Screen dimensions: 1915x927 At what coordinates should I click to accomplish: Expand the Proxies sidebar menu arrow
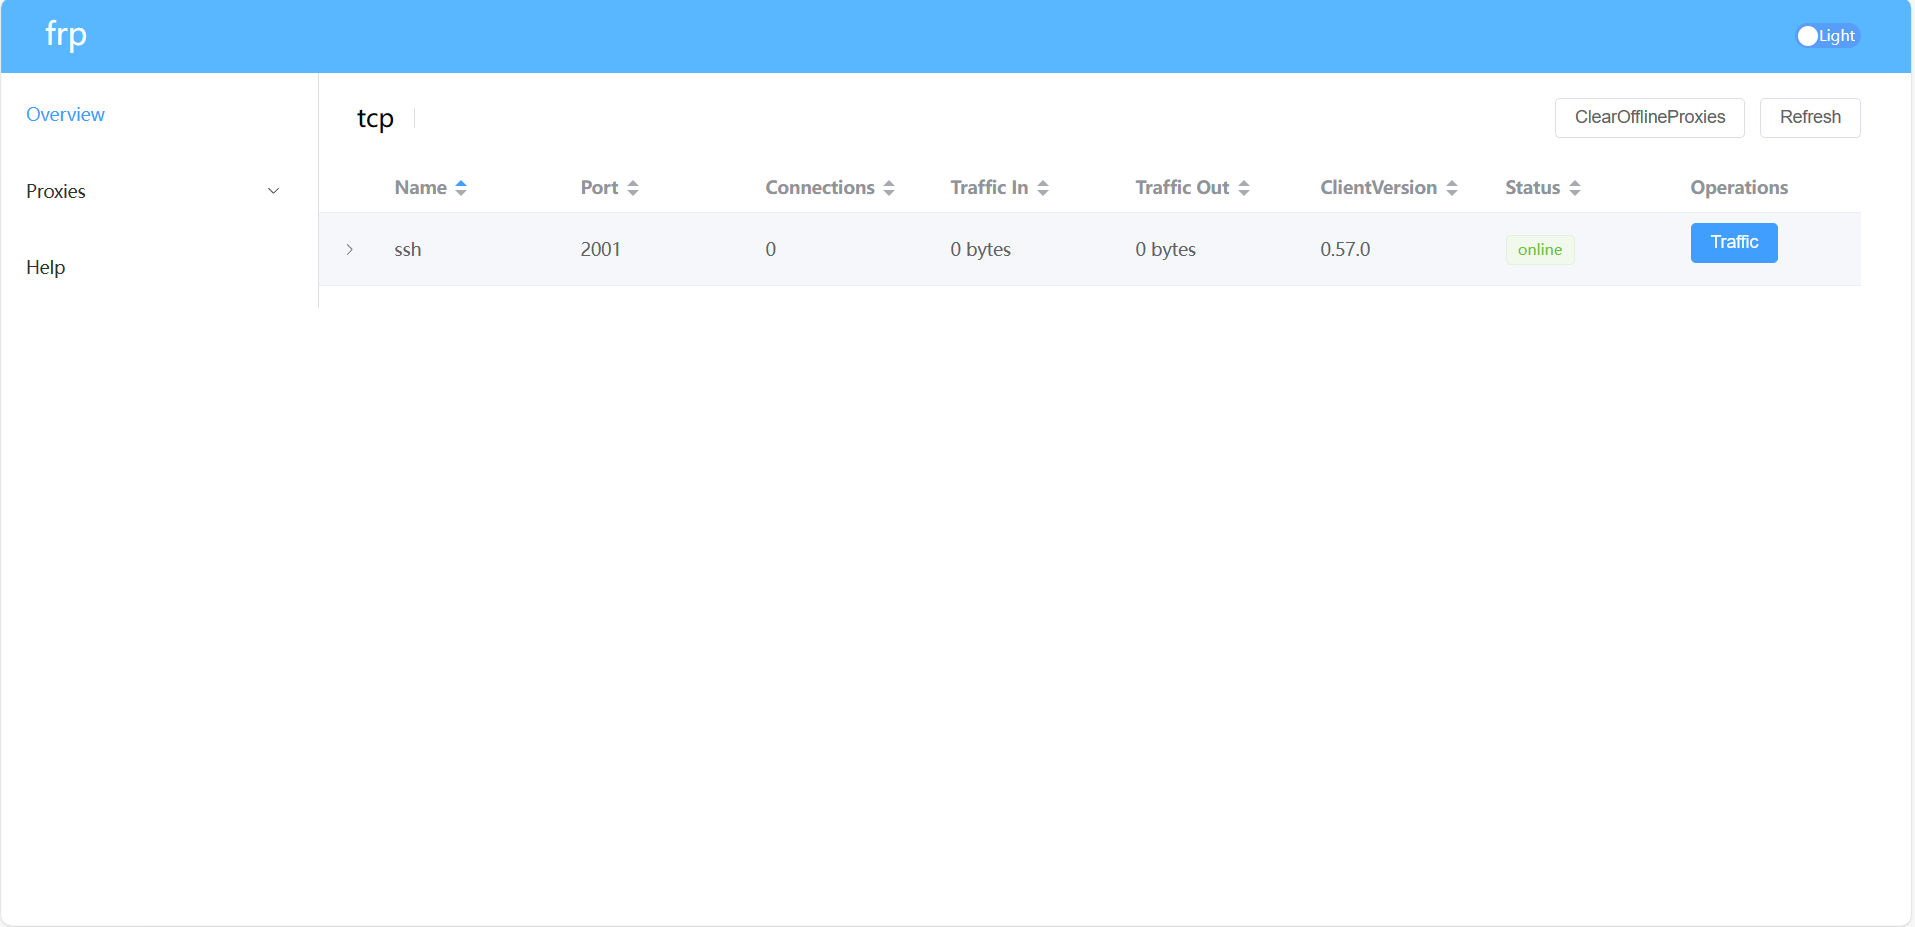click(273, 191)
